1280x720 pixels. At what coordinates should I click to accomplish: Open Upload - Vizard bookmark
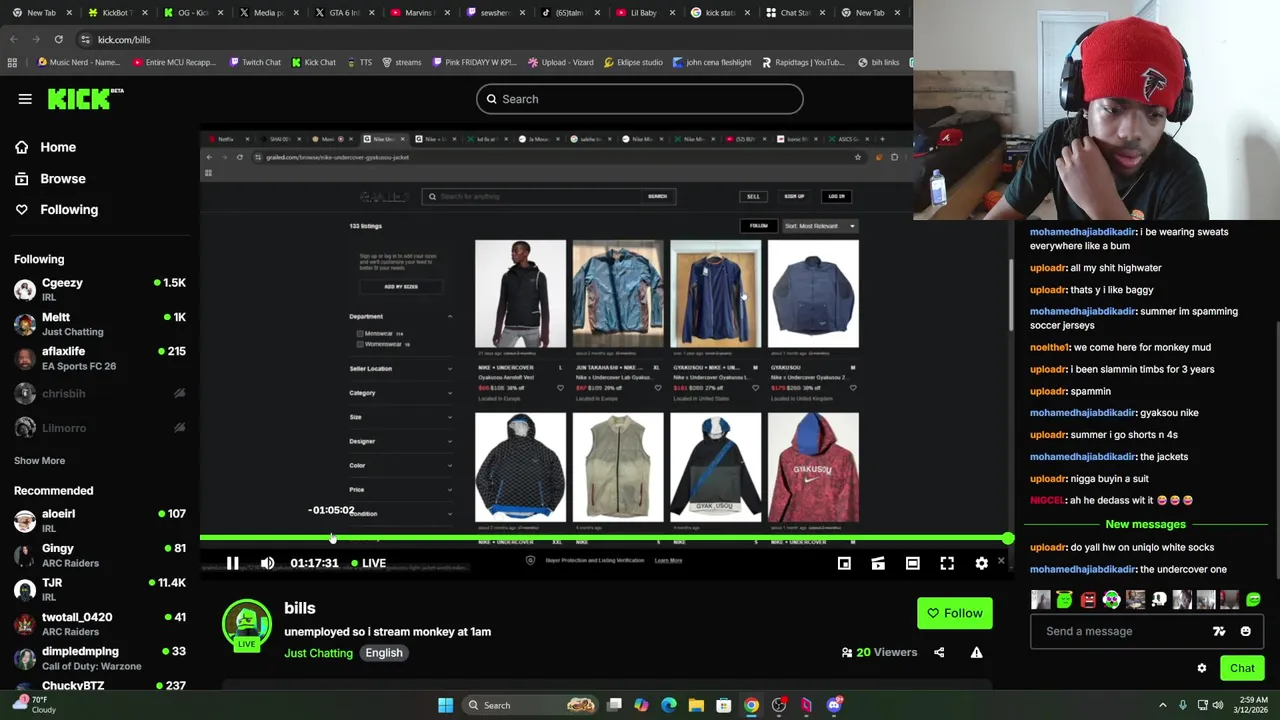562,62
